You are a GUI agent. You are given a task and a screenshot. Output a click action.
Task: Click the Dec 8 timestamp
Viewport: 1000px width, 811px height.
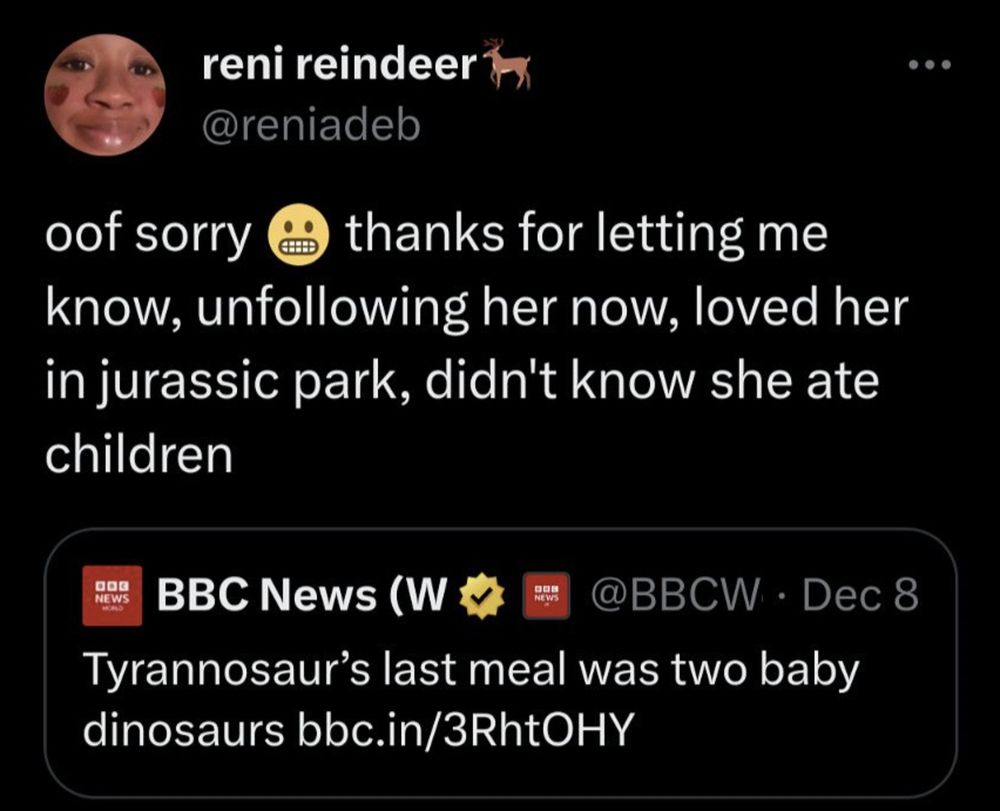[x=861, y=596]
